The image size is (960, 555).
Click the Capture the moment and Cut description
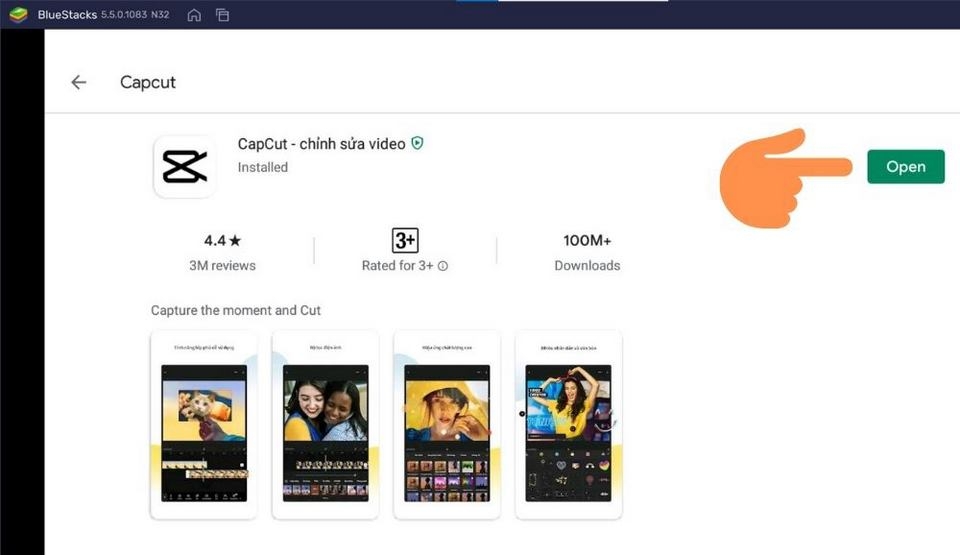[x=236, y=311]
